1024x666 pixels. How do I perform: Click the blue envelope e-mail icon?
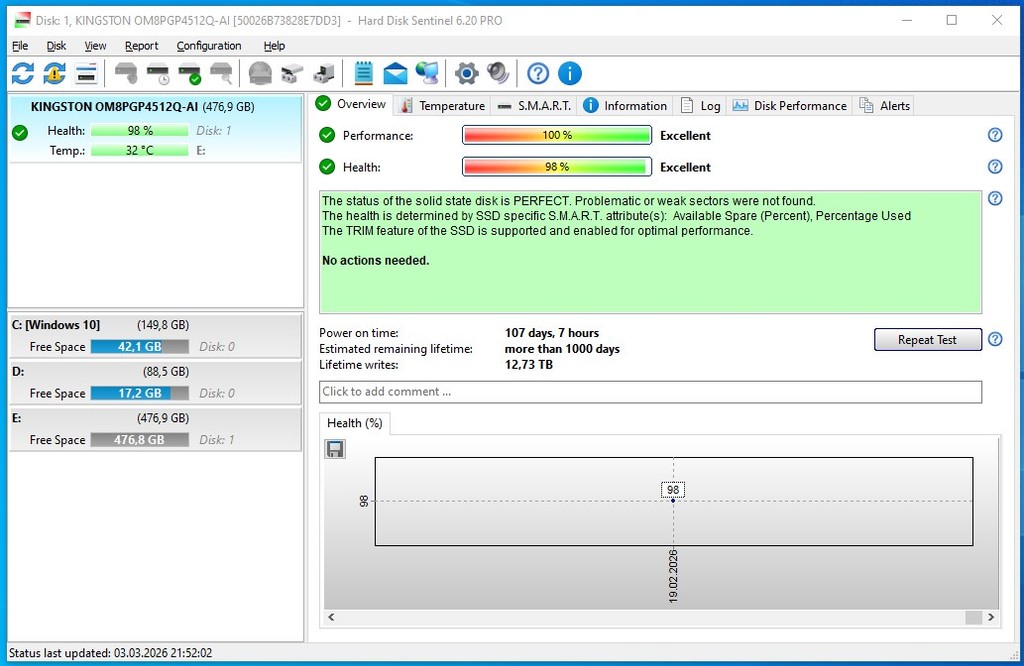[395, 73]
